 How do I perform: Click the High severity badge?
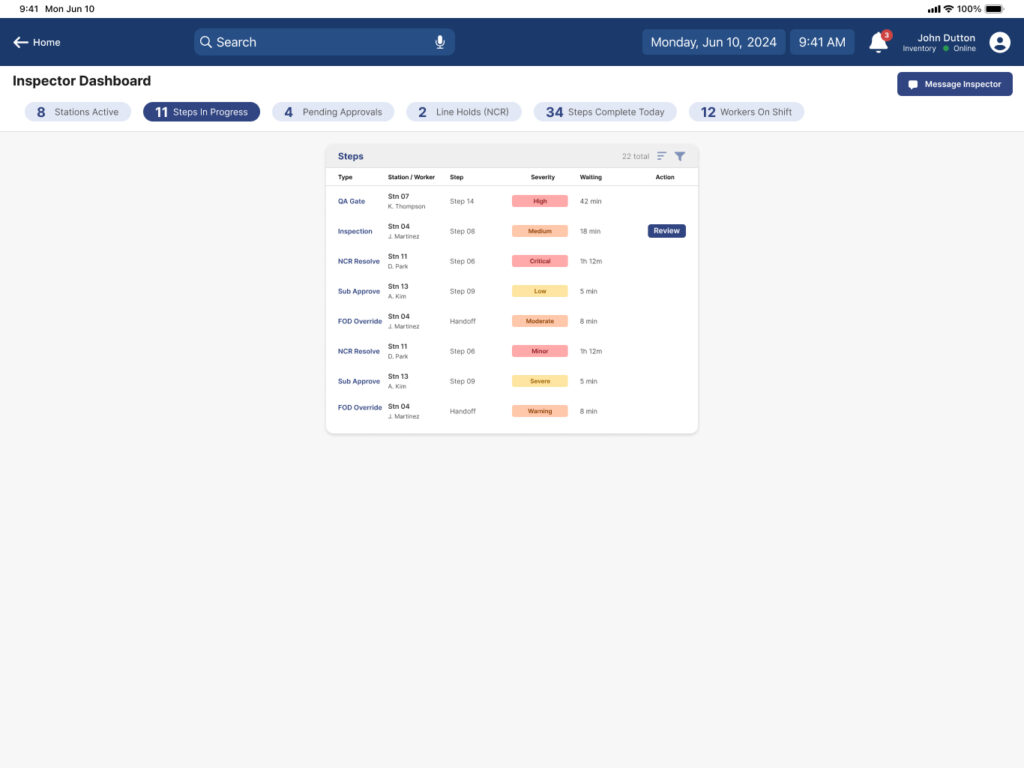[539, 201]
